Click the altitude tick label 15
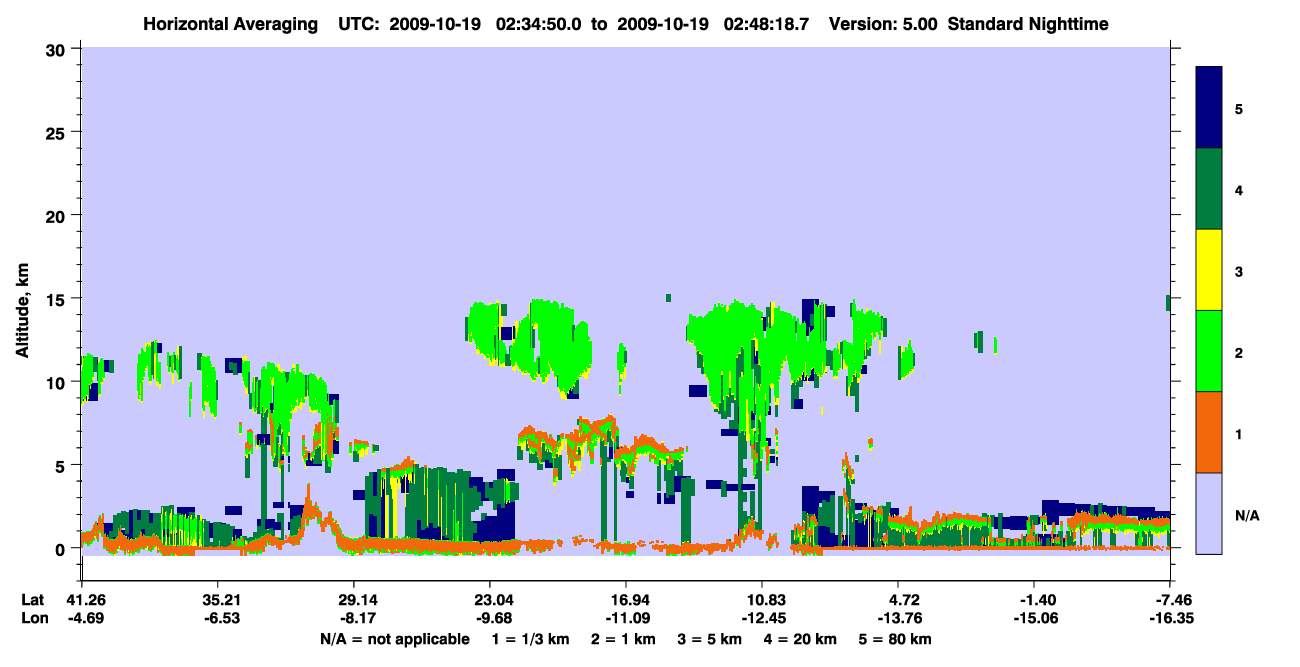Image resolution: width=1300 pixels, height=667 pixels. pyautogui.click(x=58, y=299)
